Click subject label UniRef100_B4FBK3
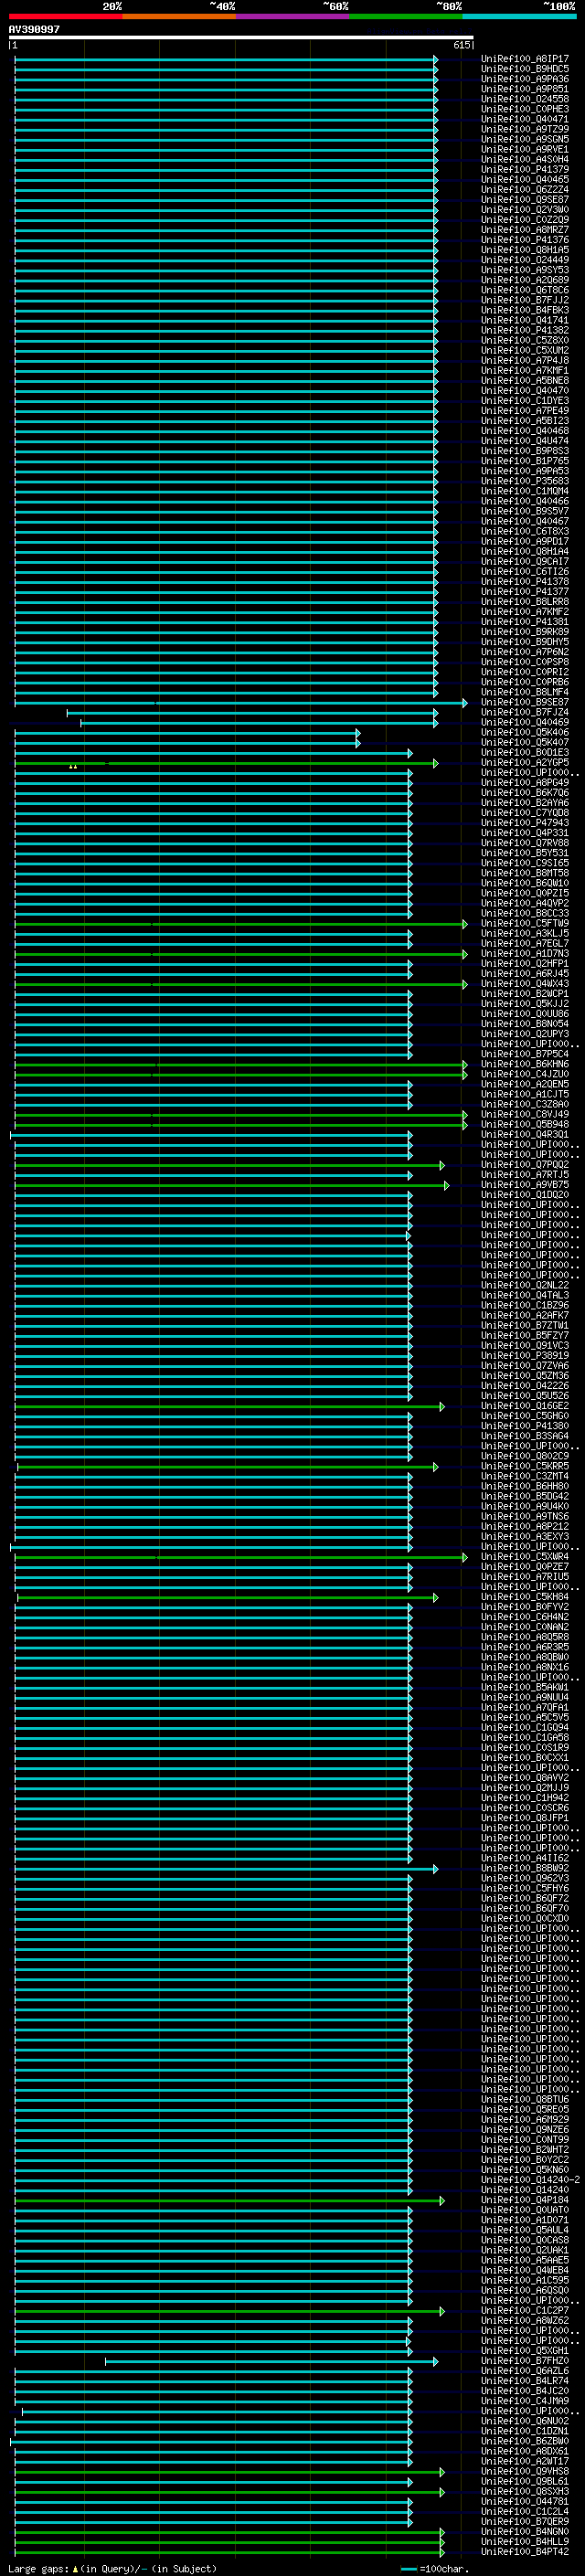The height and width of the screenshot is (2576, 585). point(525,310)
